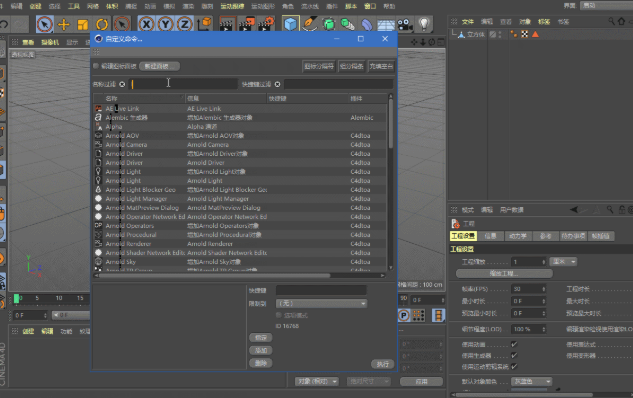This screenshot has width=633, height=398.
Task: Open Render Settings clapperboard with gear icon
Action: click(x=266, y=24)
